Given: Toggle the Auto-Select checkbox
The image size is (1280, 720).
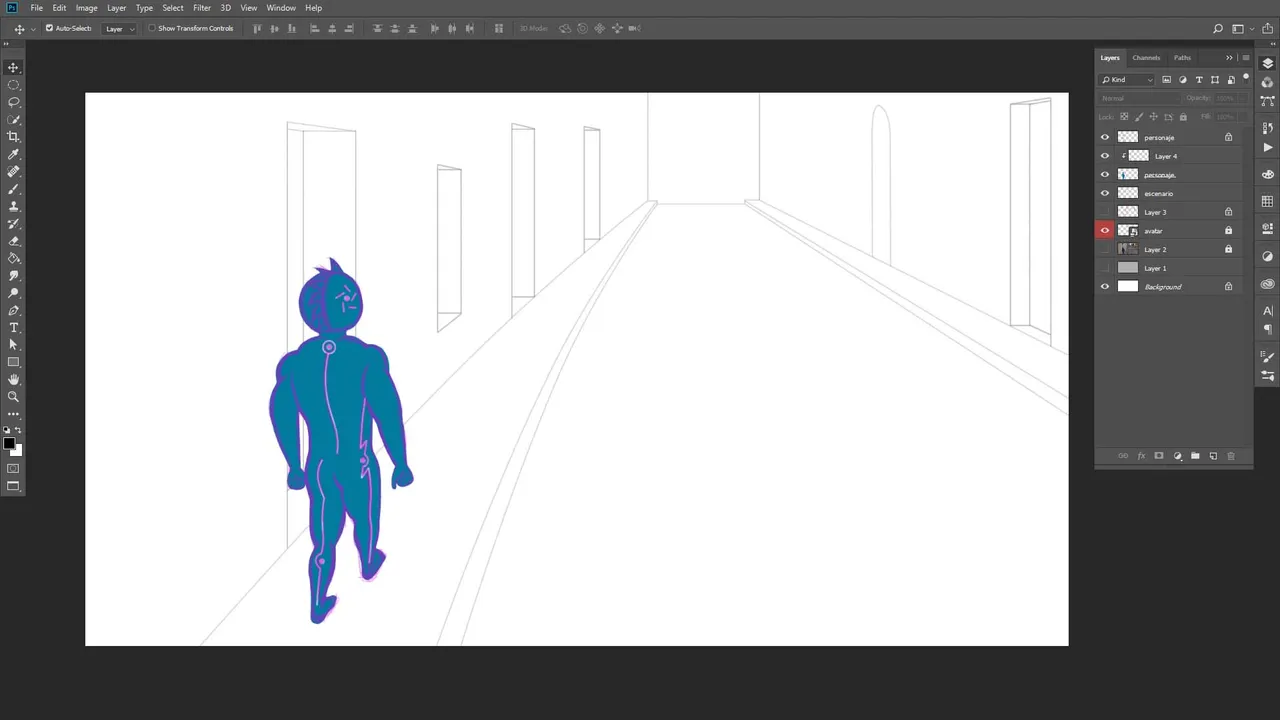Looking at the screenshot, I should click(49, 28).
